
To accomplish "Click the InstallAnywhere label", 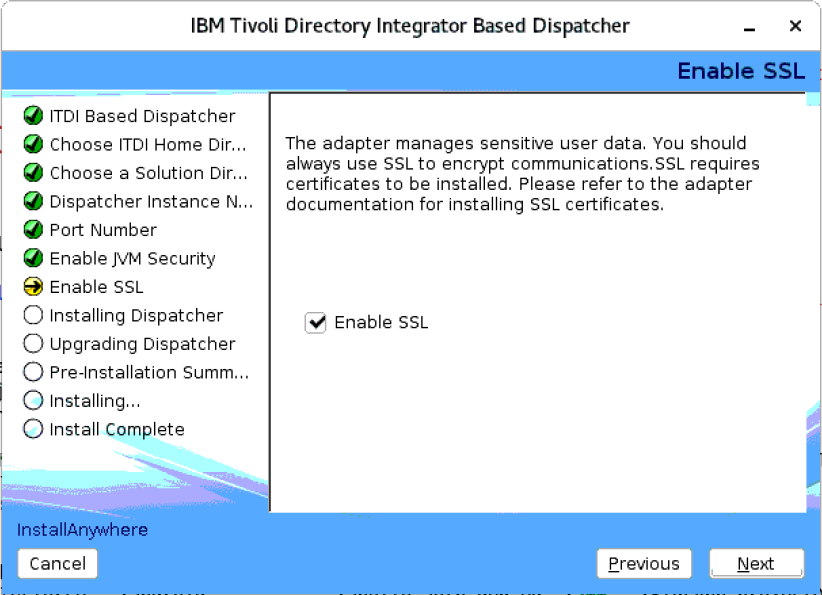I will (82, 529).
